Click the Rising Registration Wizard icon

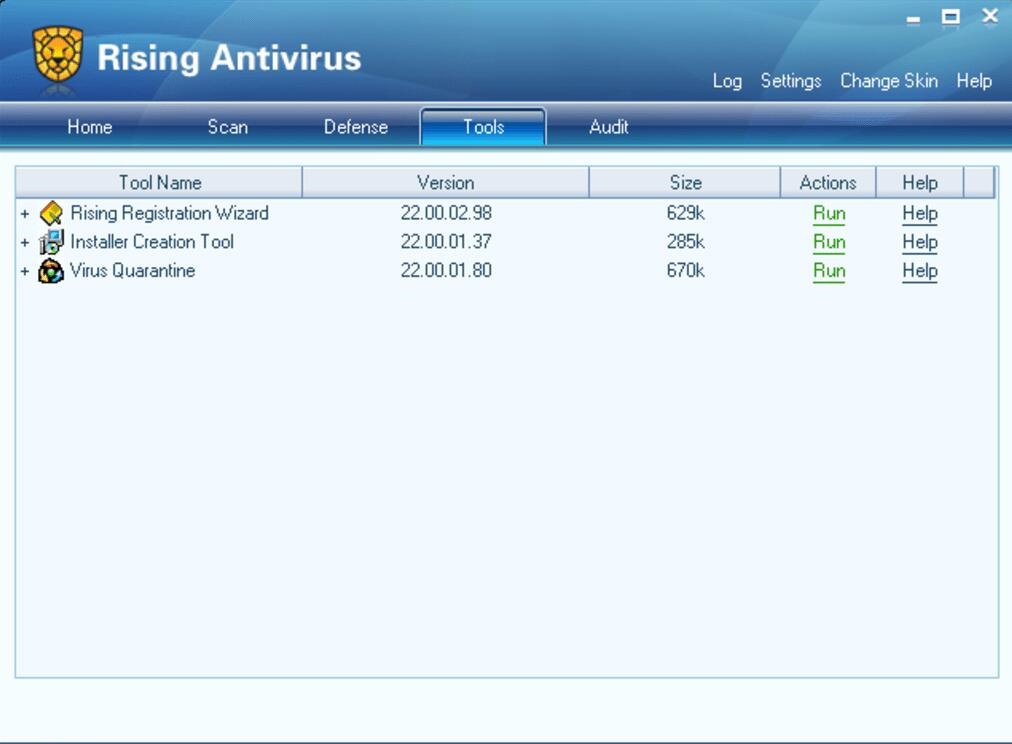[x=51, y=213]
